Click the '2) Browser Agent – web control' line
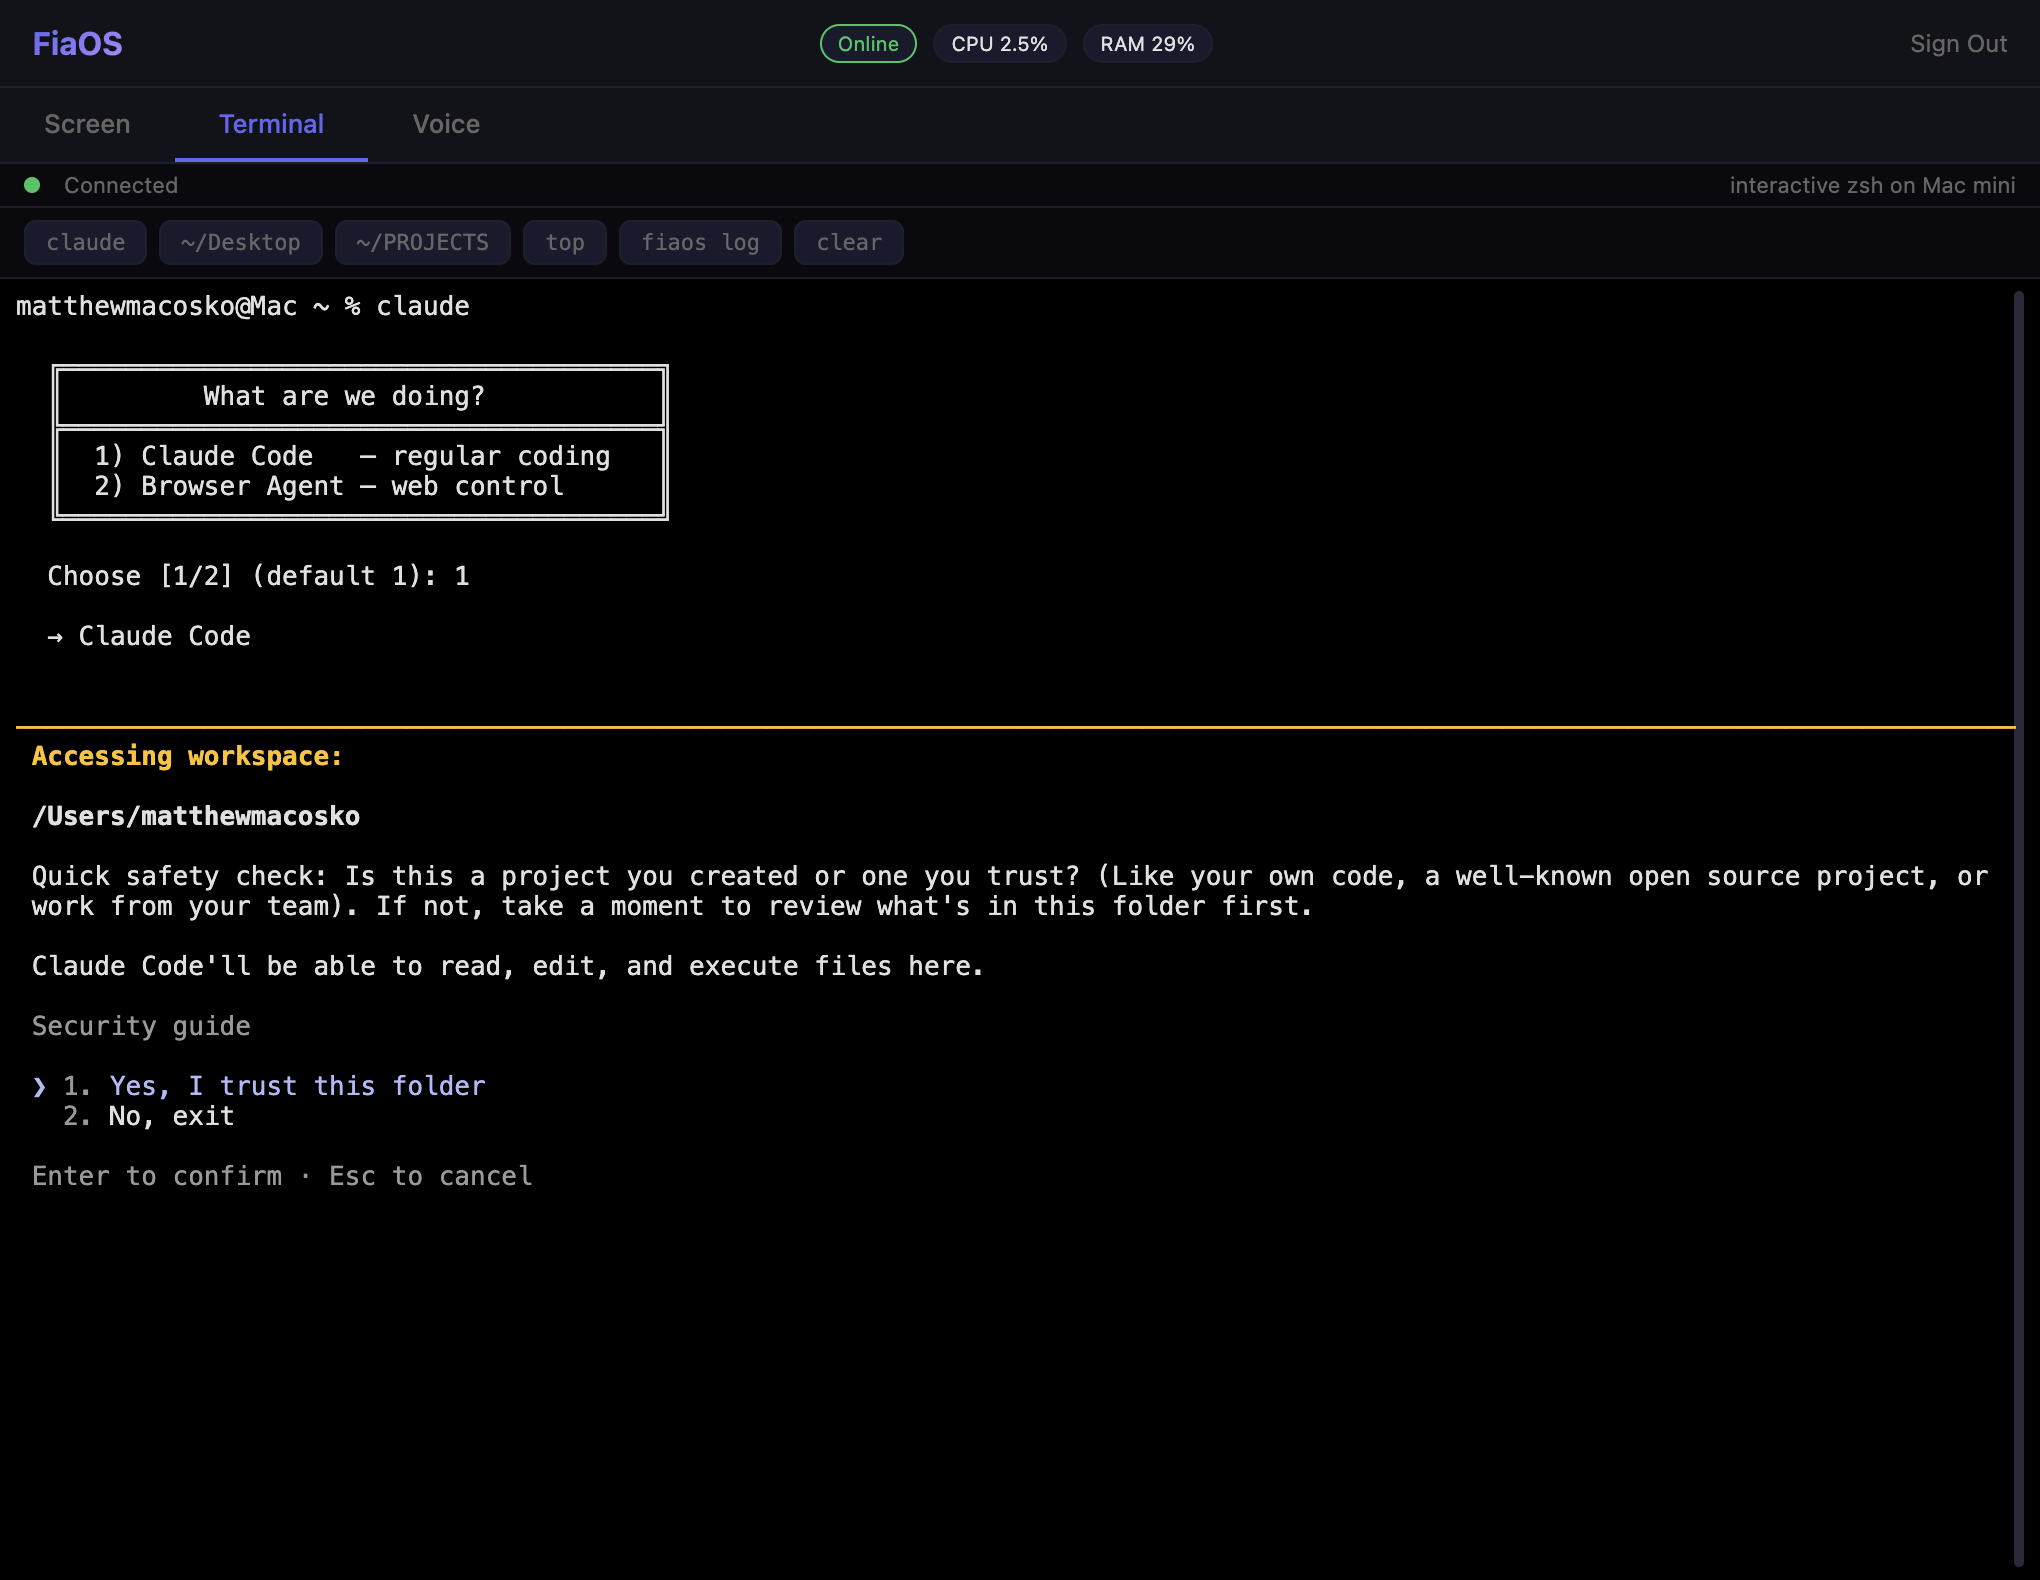The height and width of the screenshot is (1580, 2040). [x=329, y=486]
